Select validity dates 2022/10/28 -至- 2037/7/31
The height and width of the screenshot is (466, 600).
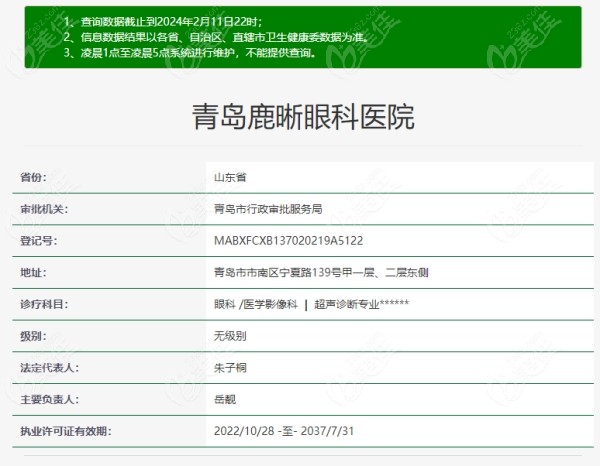(284, 431)
